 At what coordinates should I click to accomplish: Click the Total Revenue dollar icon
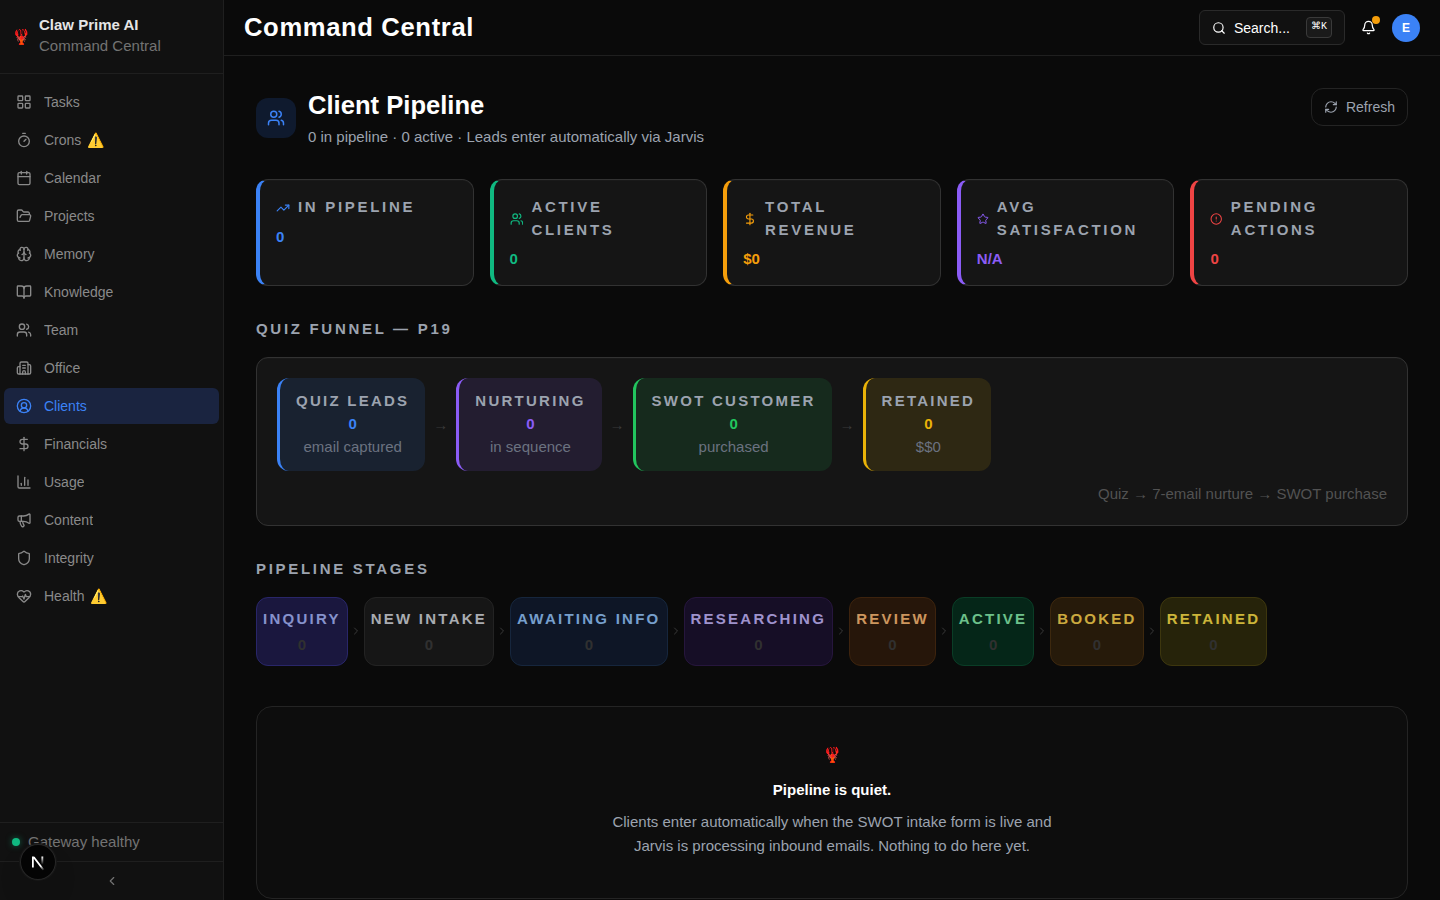[750, 219]
